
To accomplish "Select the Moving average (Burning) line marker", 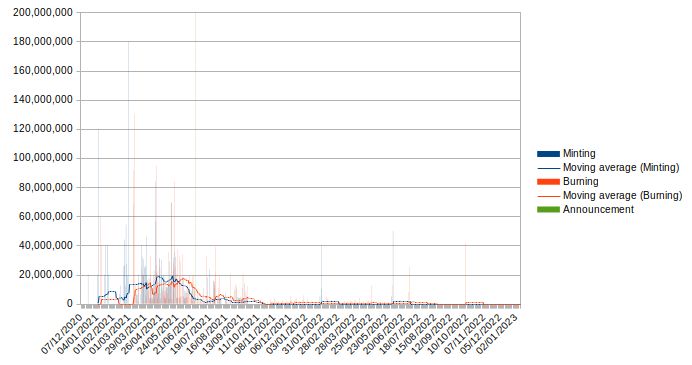I will point(548,196).
